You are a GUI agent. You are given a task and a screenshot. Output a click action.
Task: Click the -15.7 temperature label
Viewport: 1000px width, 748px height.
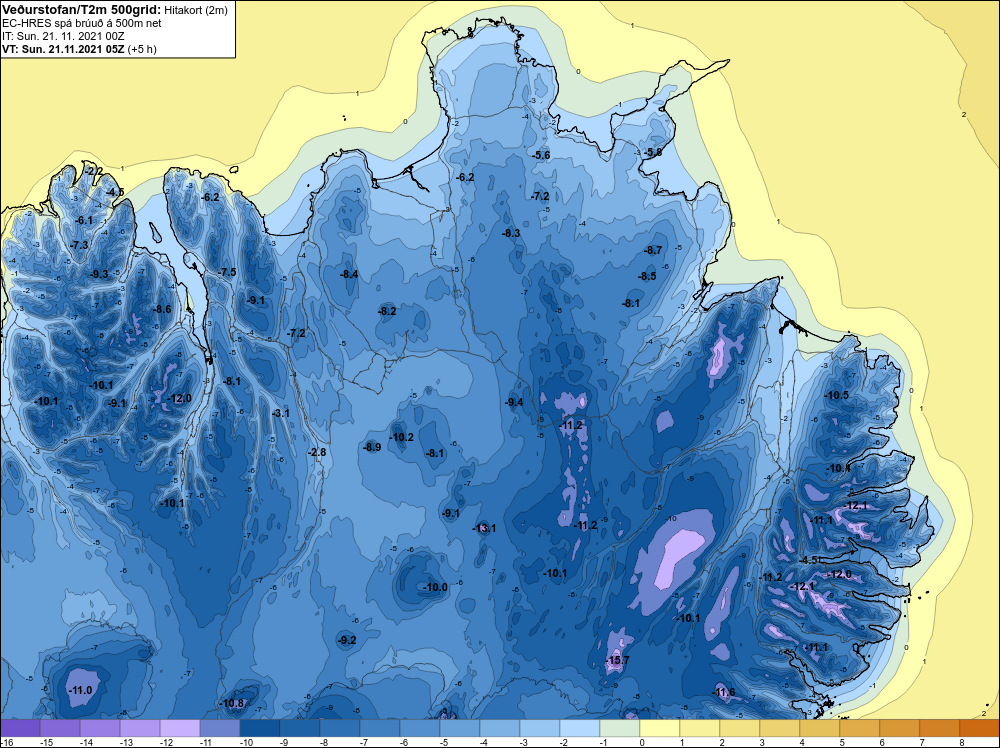tap(617, 660)
